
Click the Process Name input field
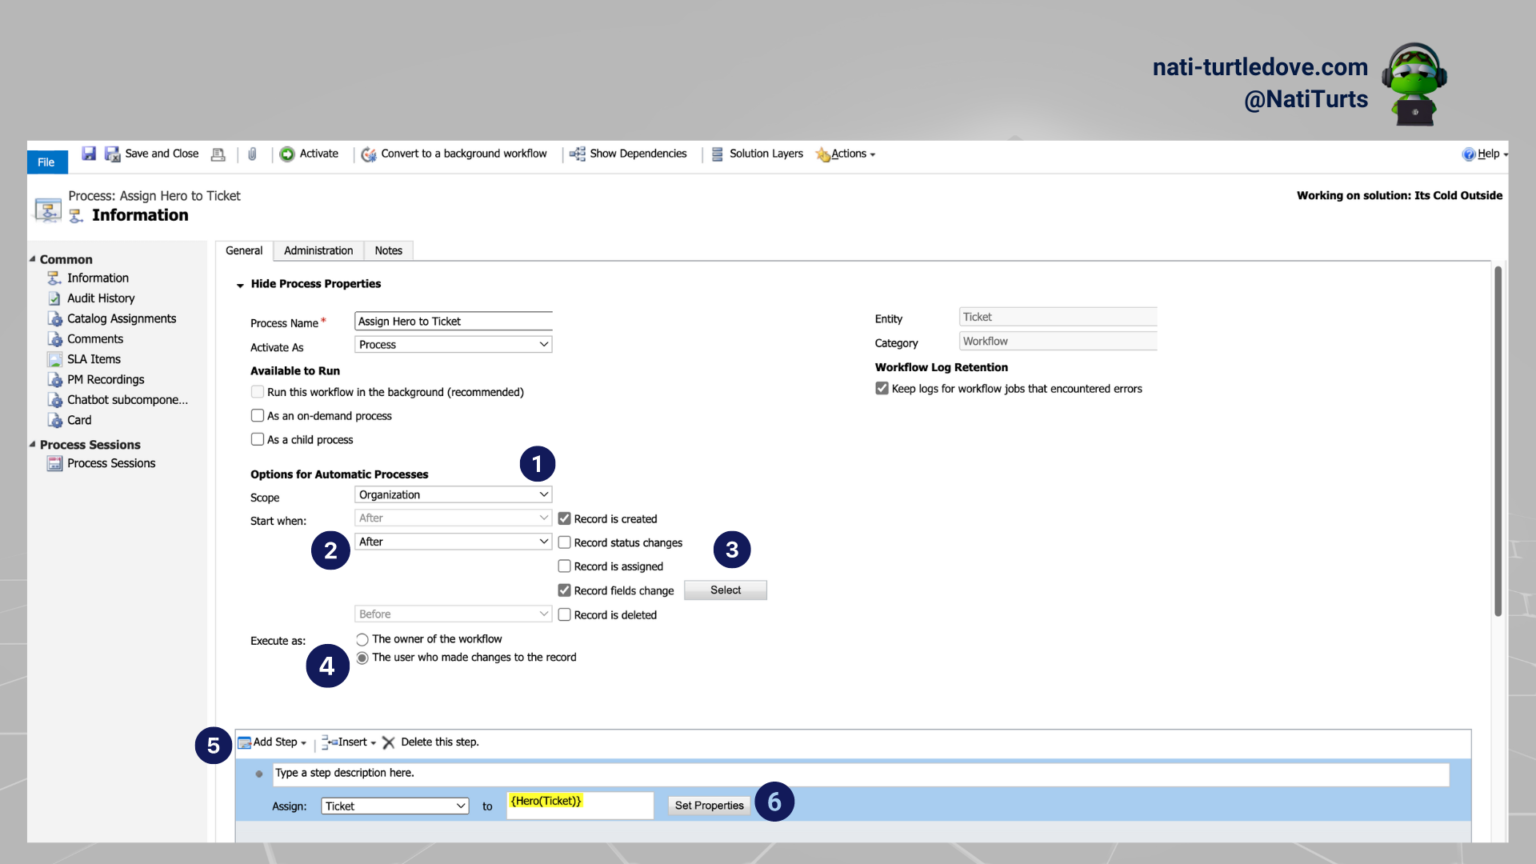coord(453,321)
